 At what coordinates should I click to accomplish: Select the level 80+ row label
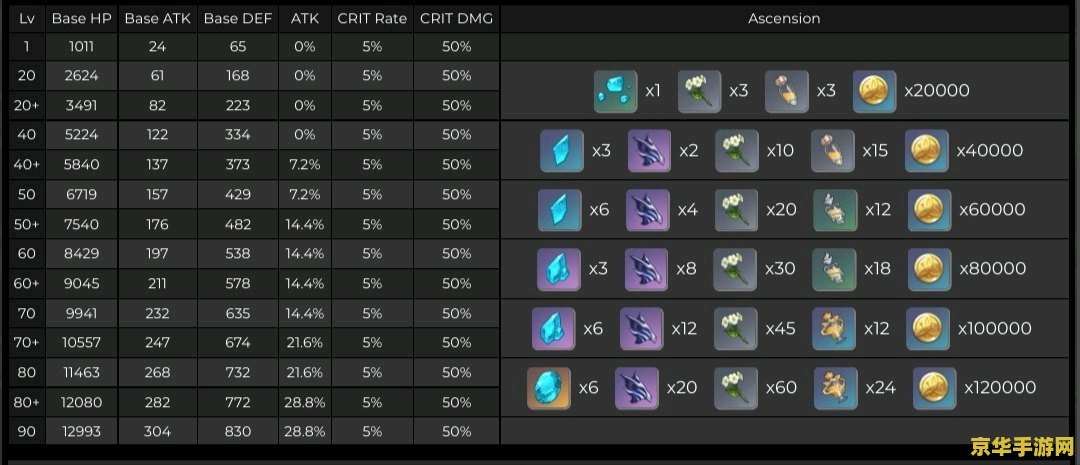coord(27,402)
